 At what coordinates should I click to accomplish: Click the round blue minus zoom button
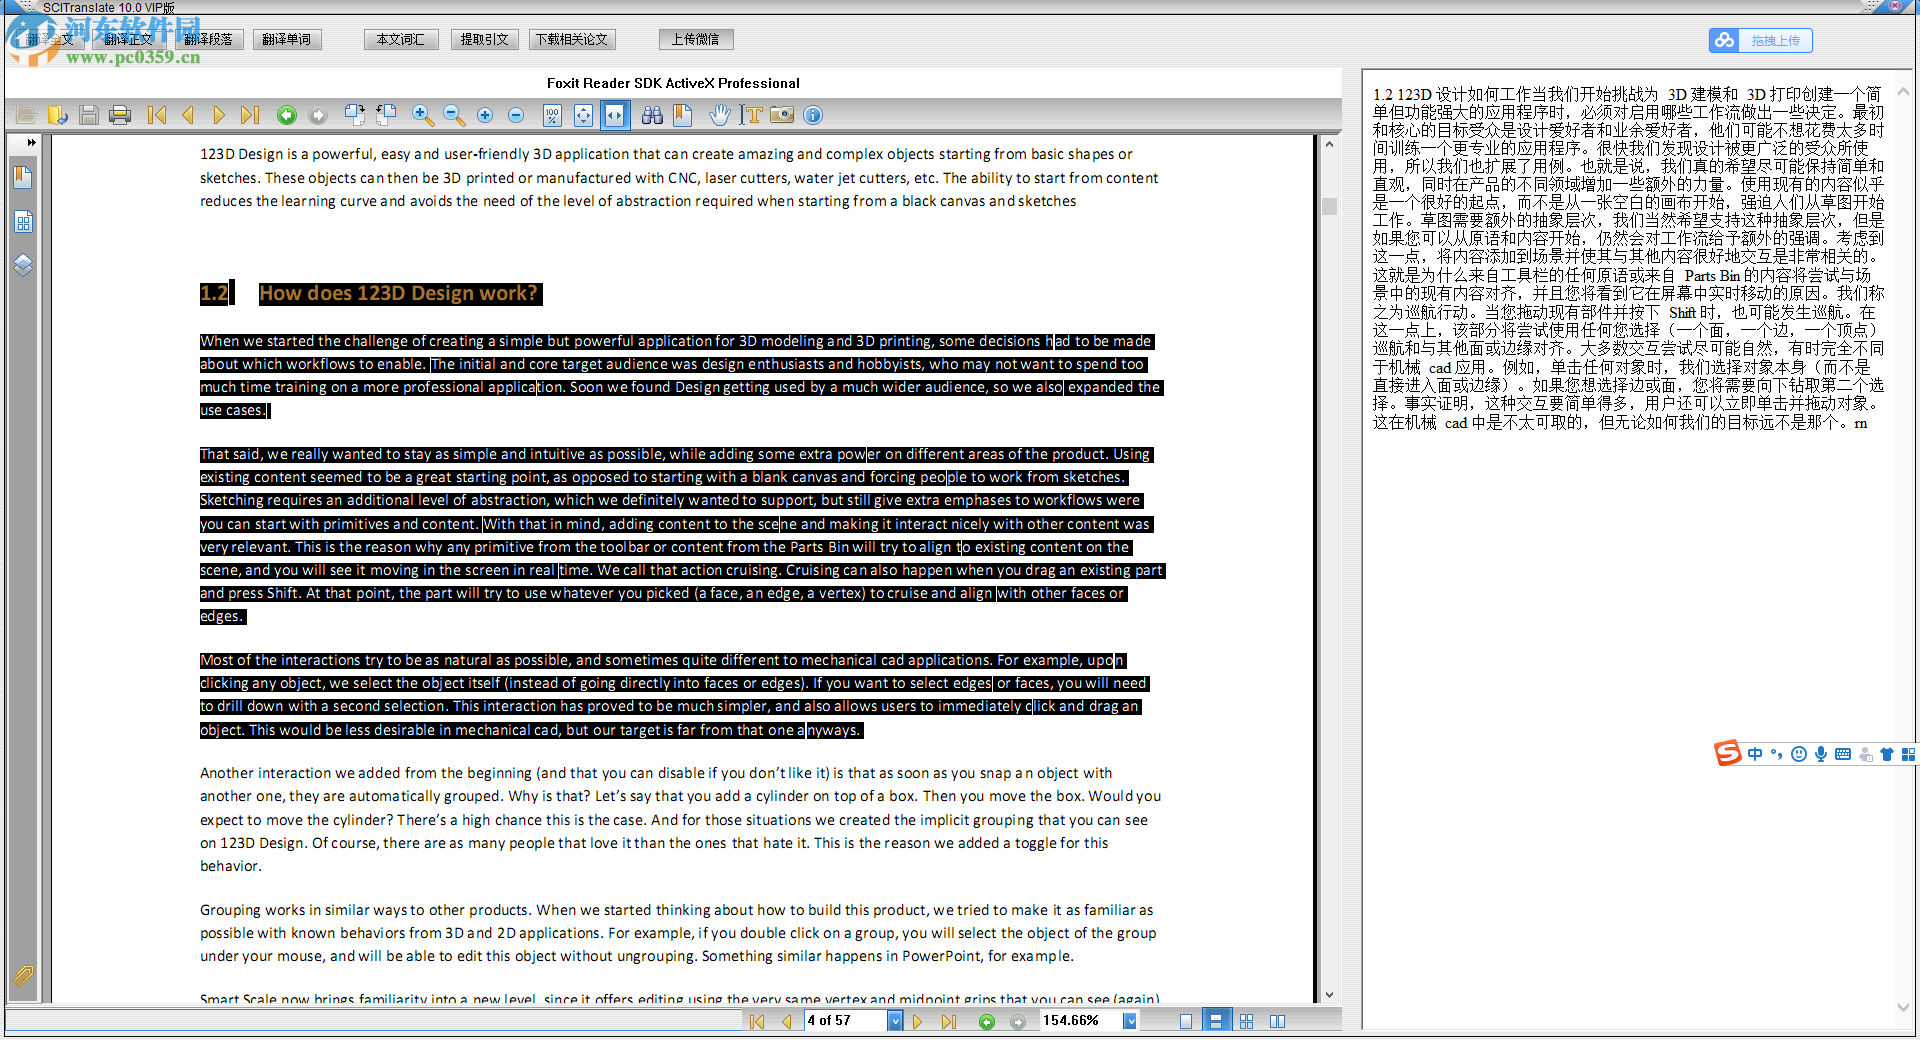(516, 116)
